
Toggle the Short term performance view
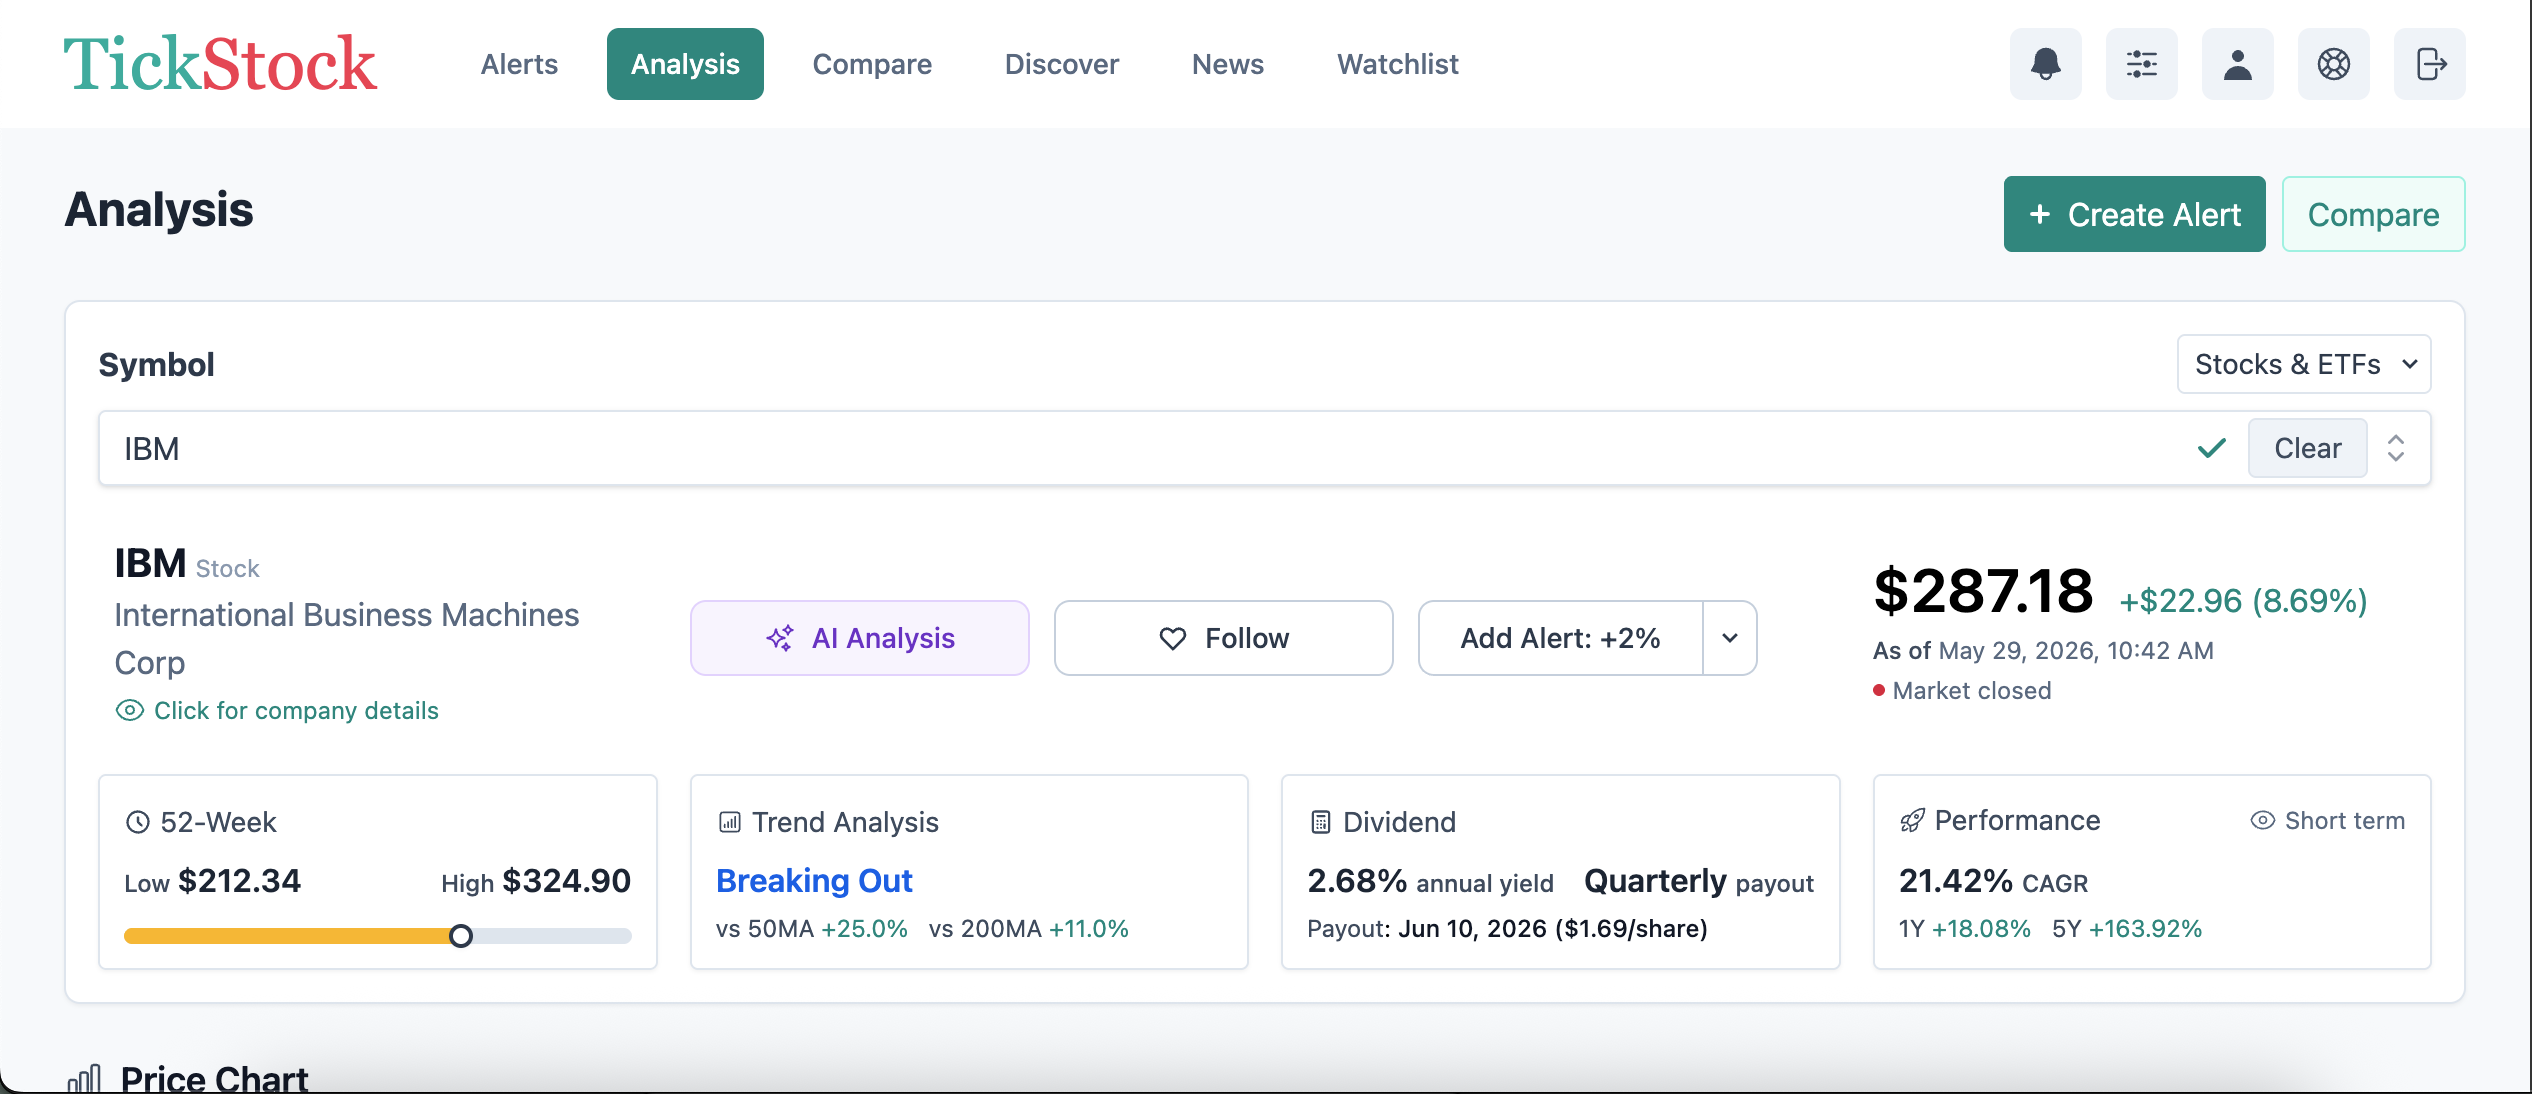point(2327,820)
